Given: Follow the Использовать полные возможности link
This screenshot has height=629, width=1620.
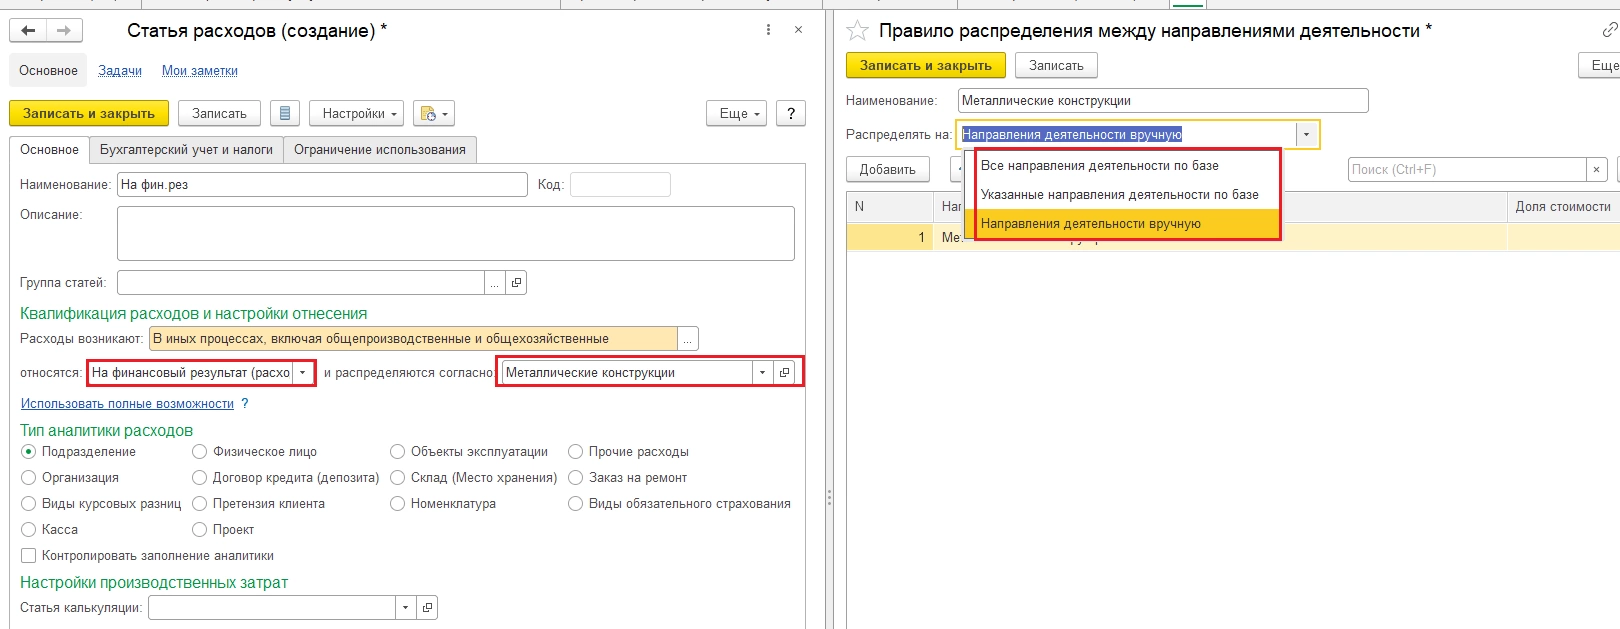Looking at the screenshot, I should click(x=127, y=404).
